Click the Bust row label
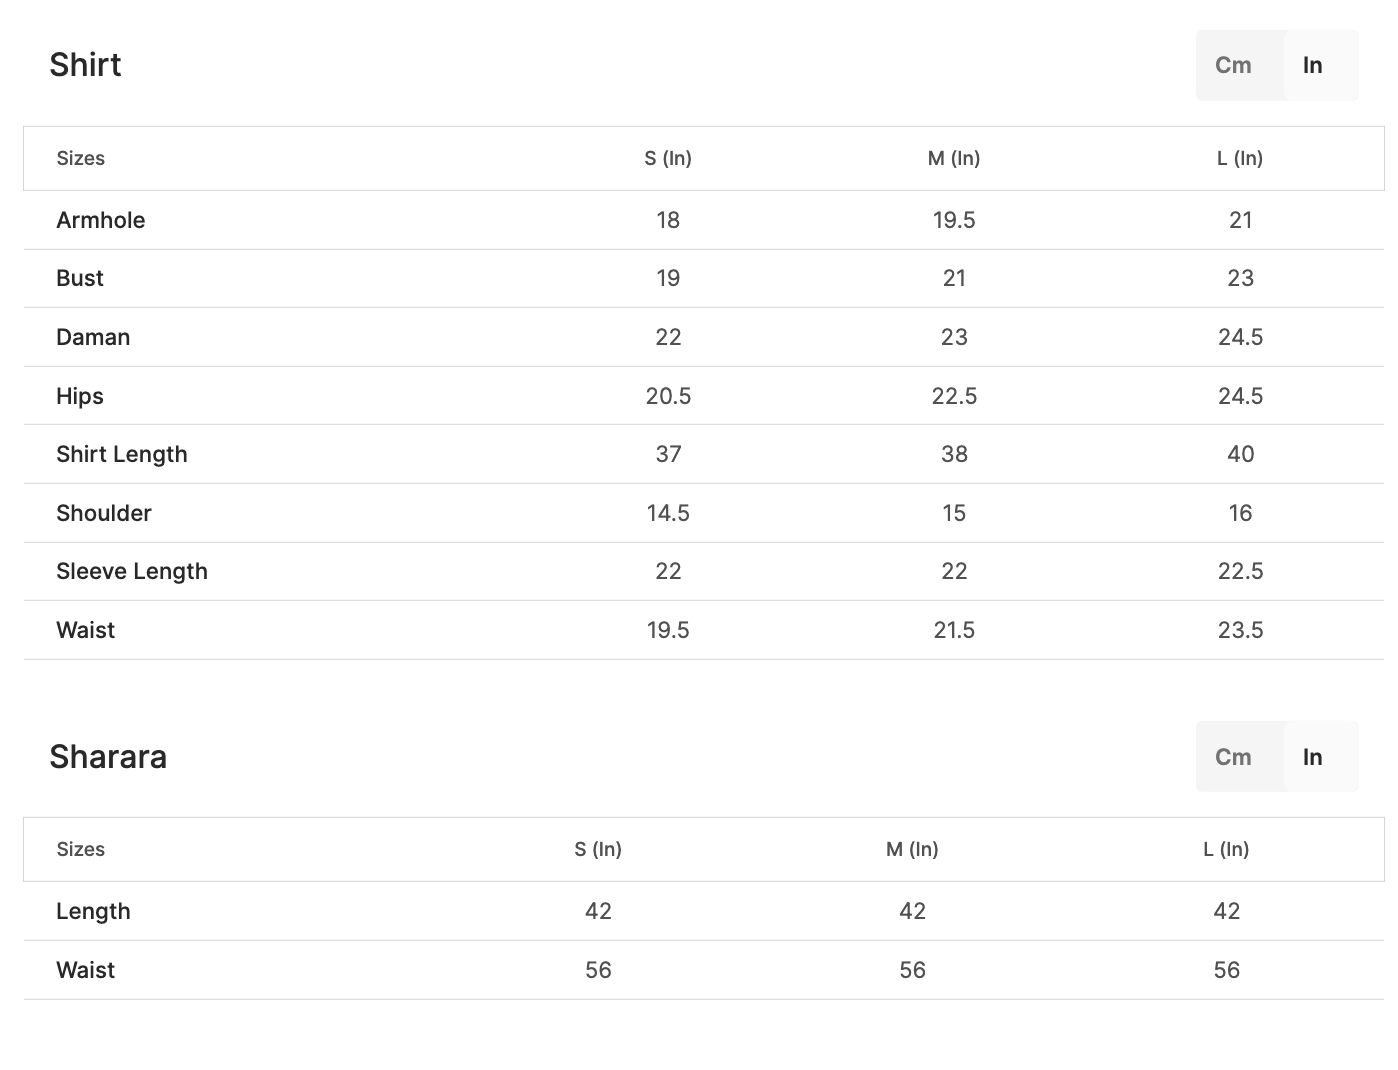The width and height of the screenshot is (1398, 1070). point(80,278)
